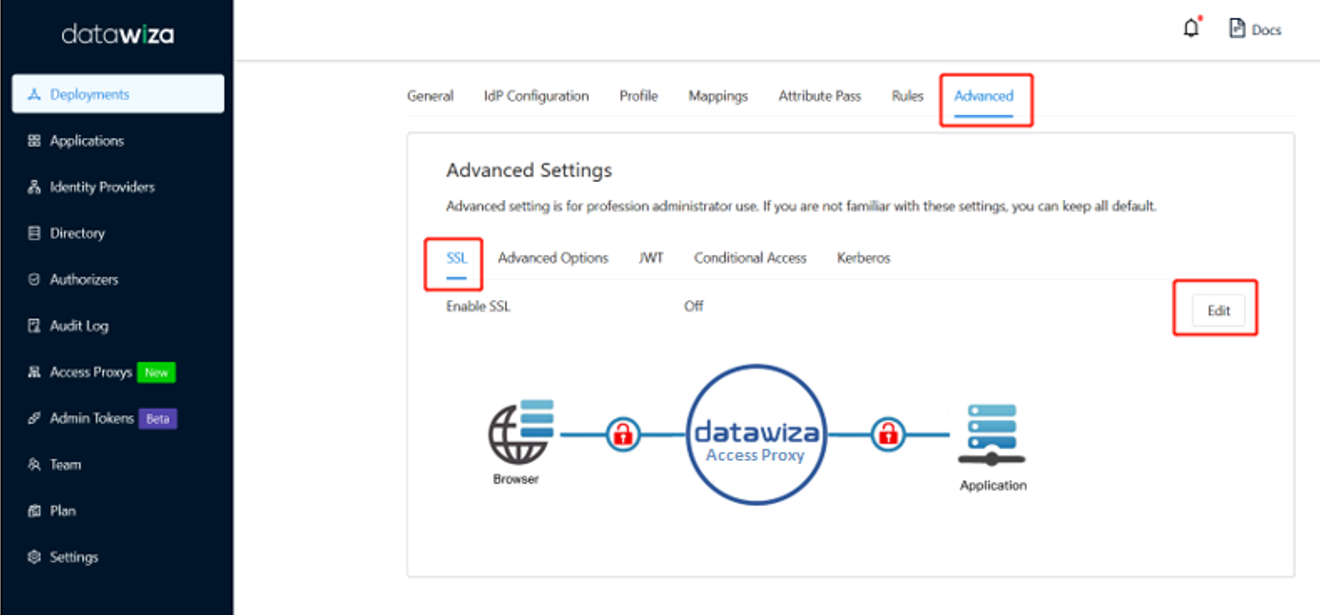The image size is (1320, 615).
Task: Click the Access Proxys icon
Action: (34, 372)
